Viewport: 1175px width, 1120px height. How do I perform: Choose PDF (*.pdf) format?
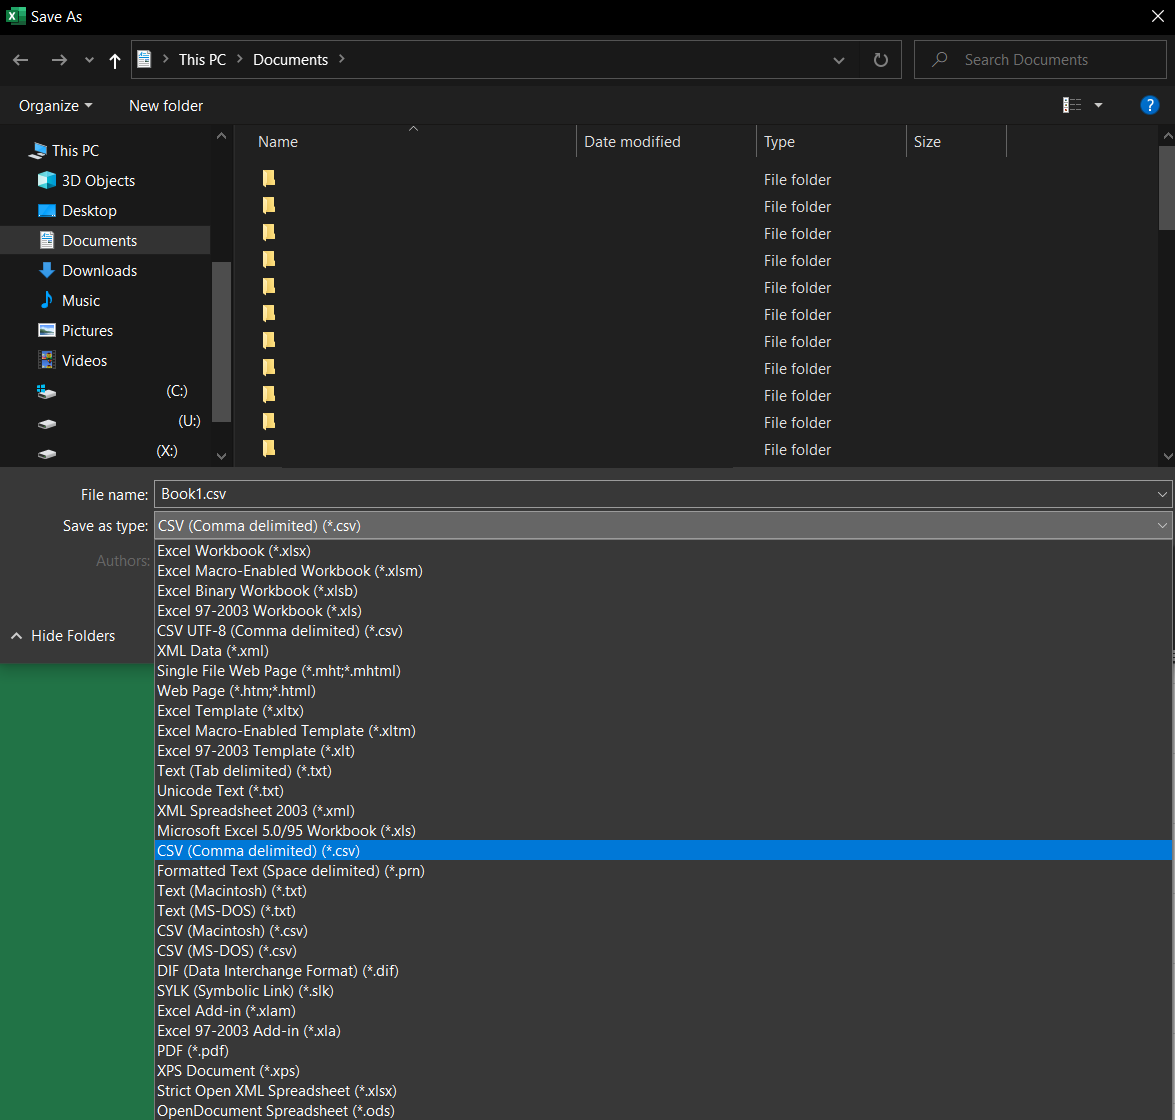point(663,1050)
